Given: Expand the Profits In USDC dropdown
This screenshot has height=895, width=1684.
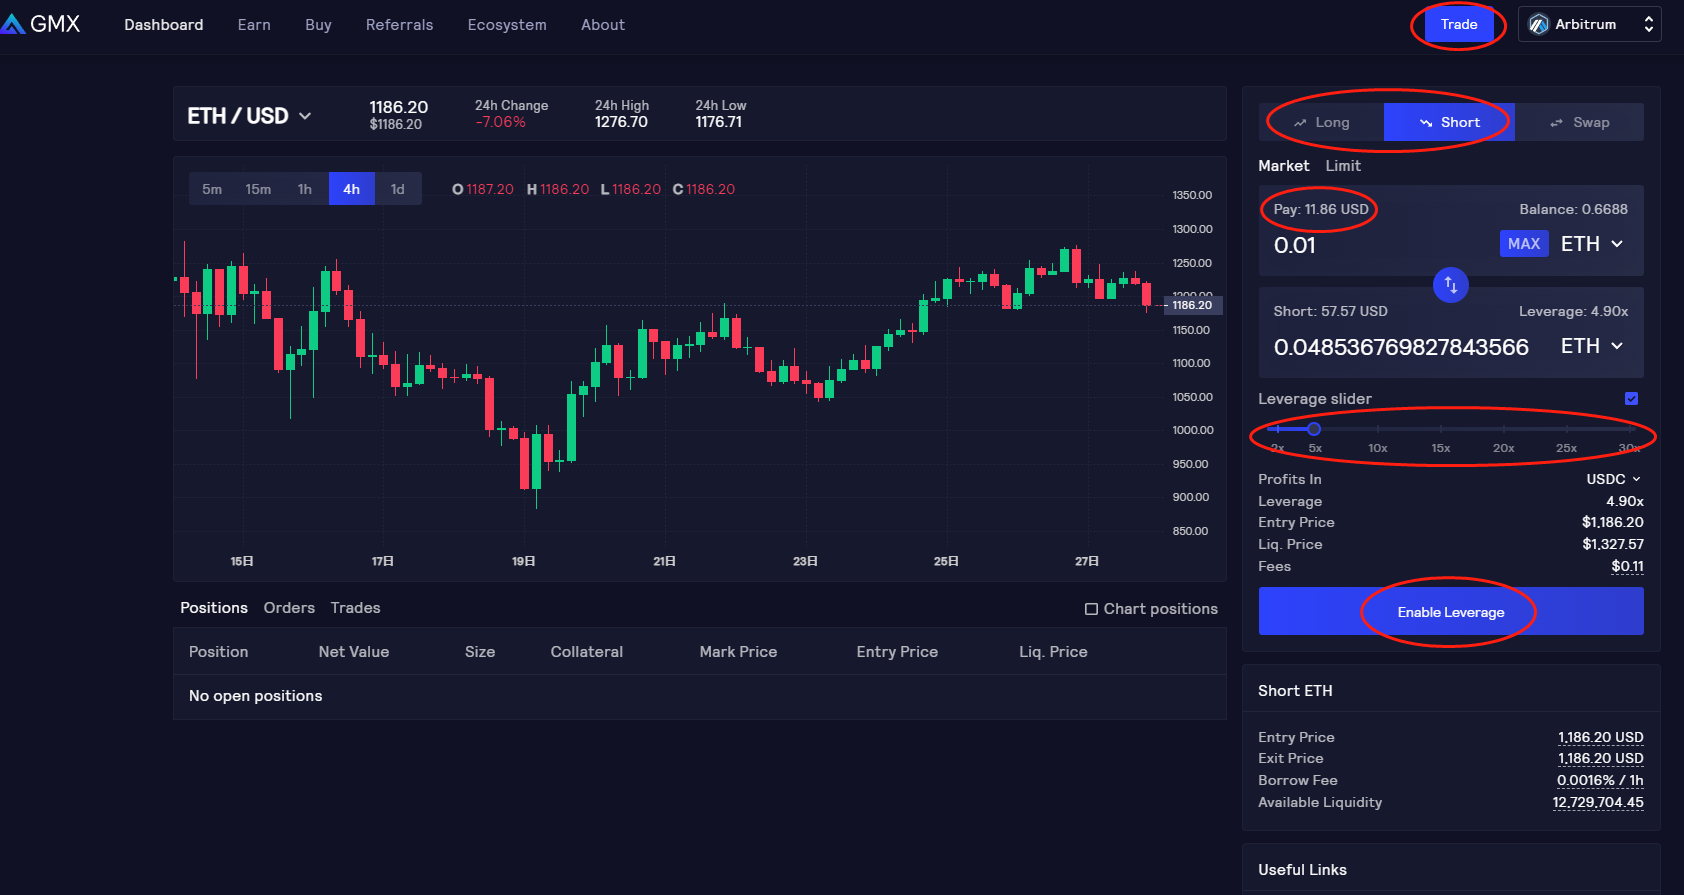Looking at the screenshot, I should pos(1613,479).
